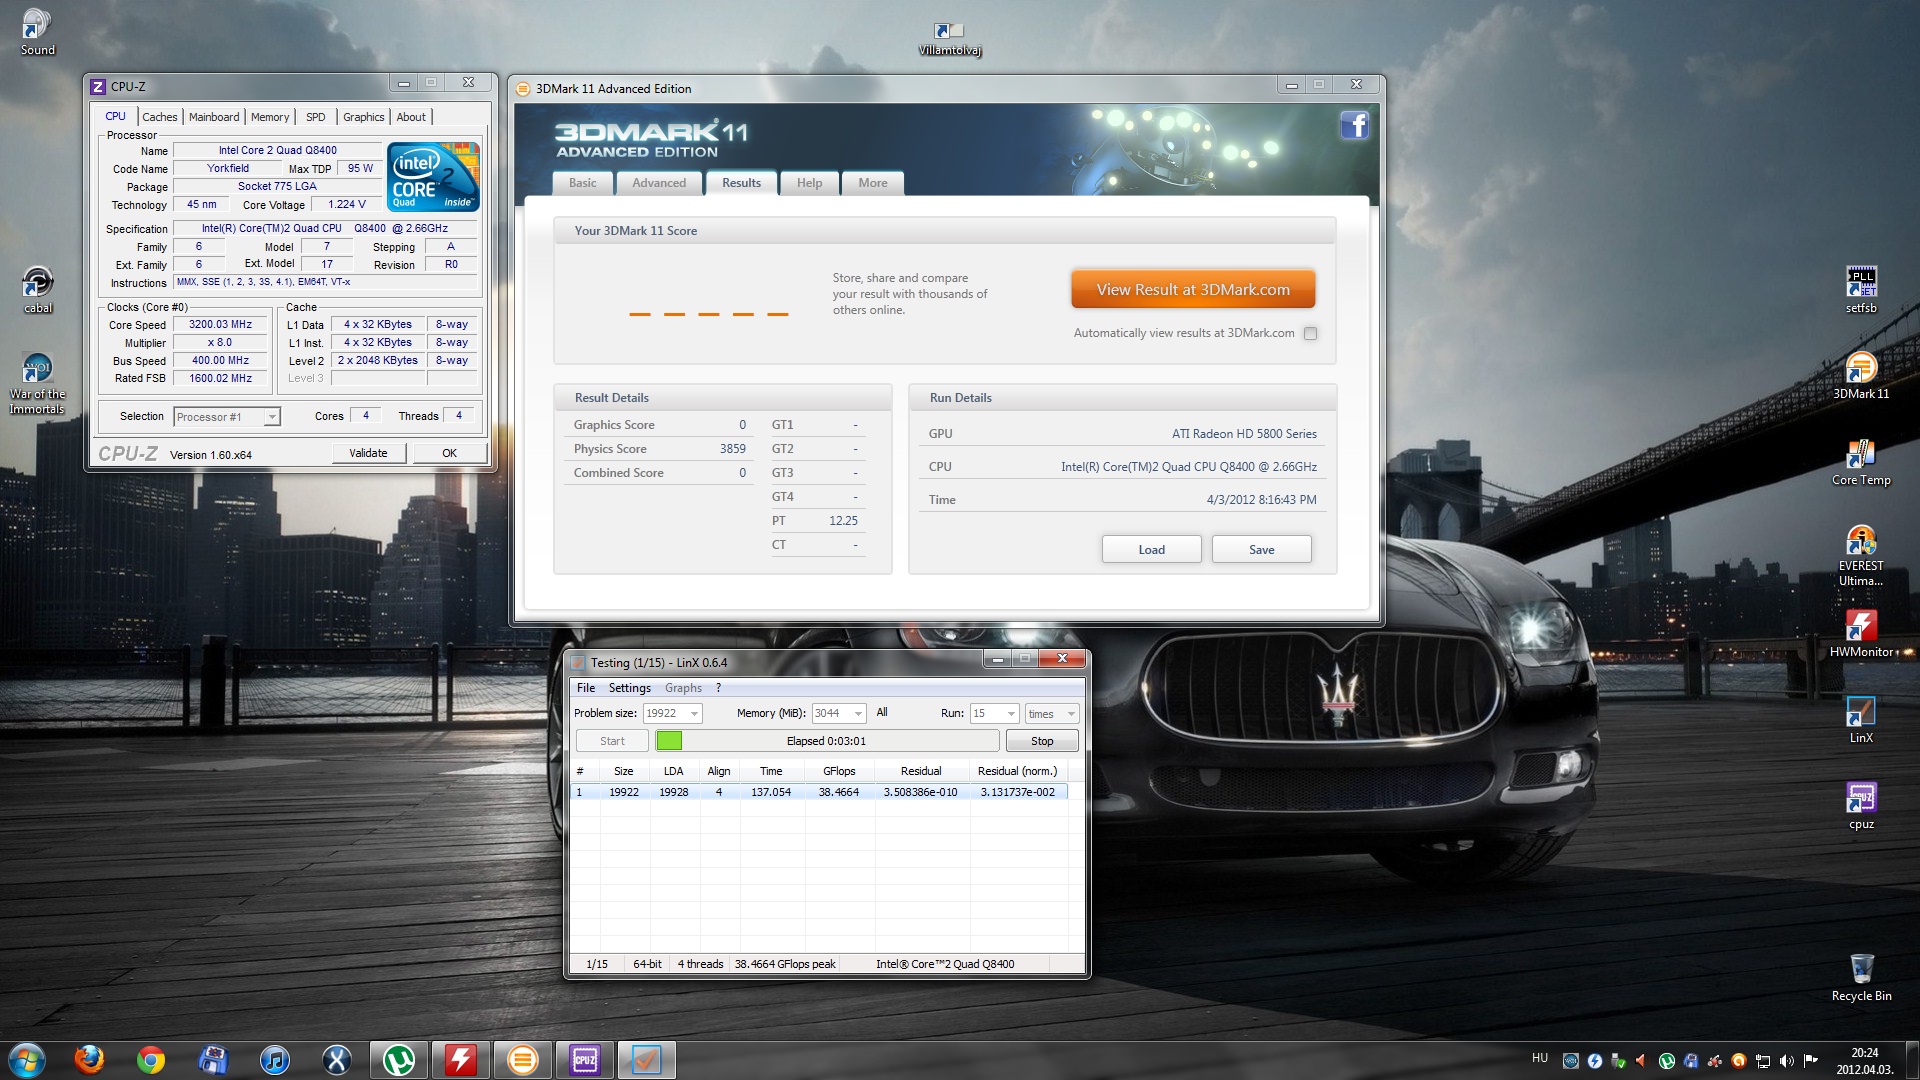Stop the LinX test
This screenshot has width=1920, height=1080.
[1042, 741]
